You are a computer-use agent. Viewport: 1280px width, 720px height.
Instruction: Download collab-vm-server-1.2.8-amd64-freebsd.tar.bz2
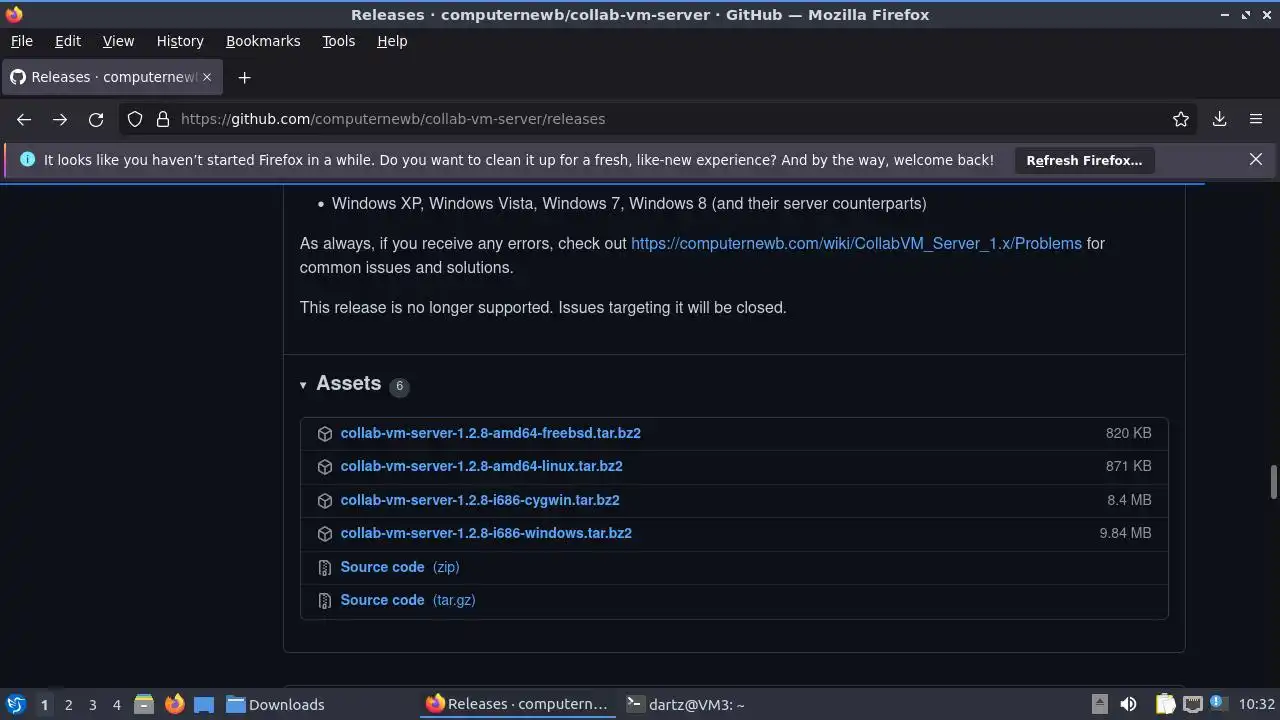tap(490, 433)
